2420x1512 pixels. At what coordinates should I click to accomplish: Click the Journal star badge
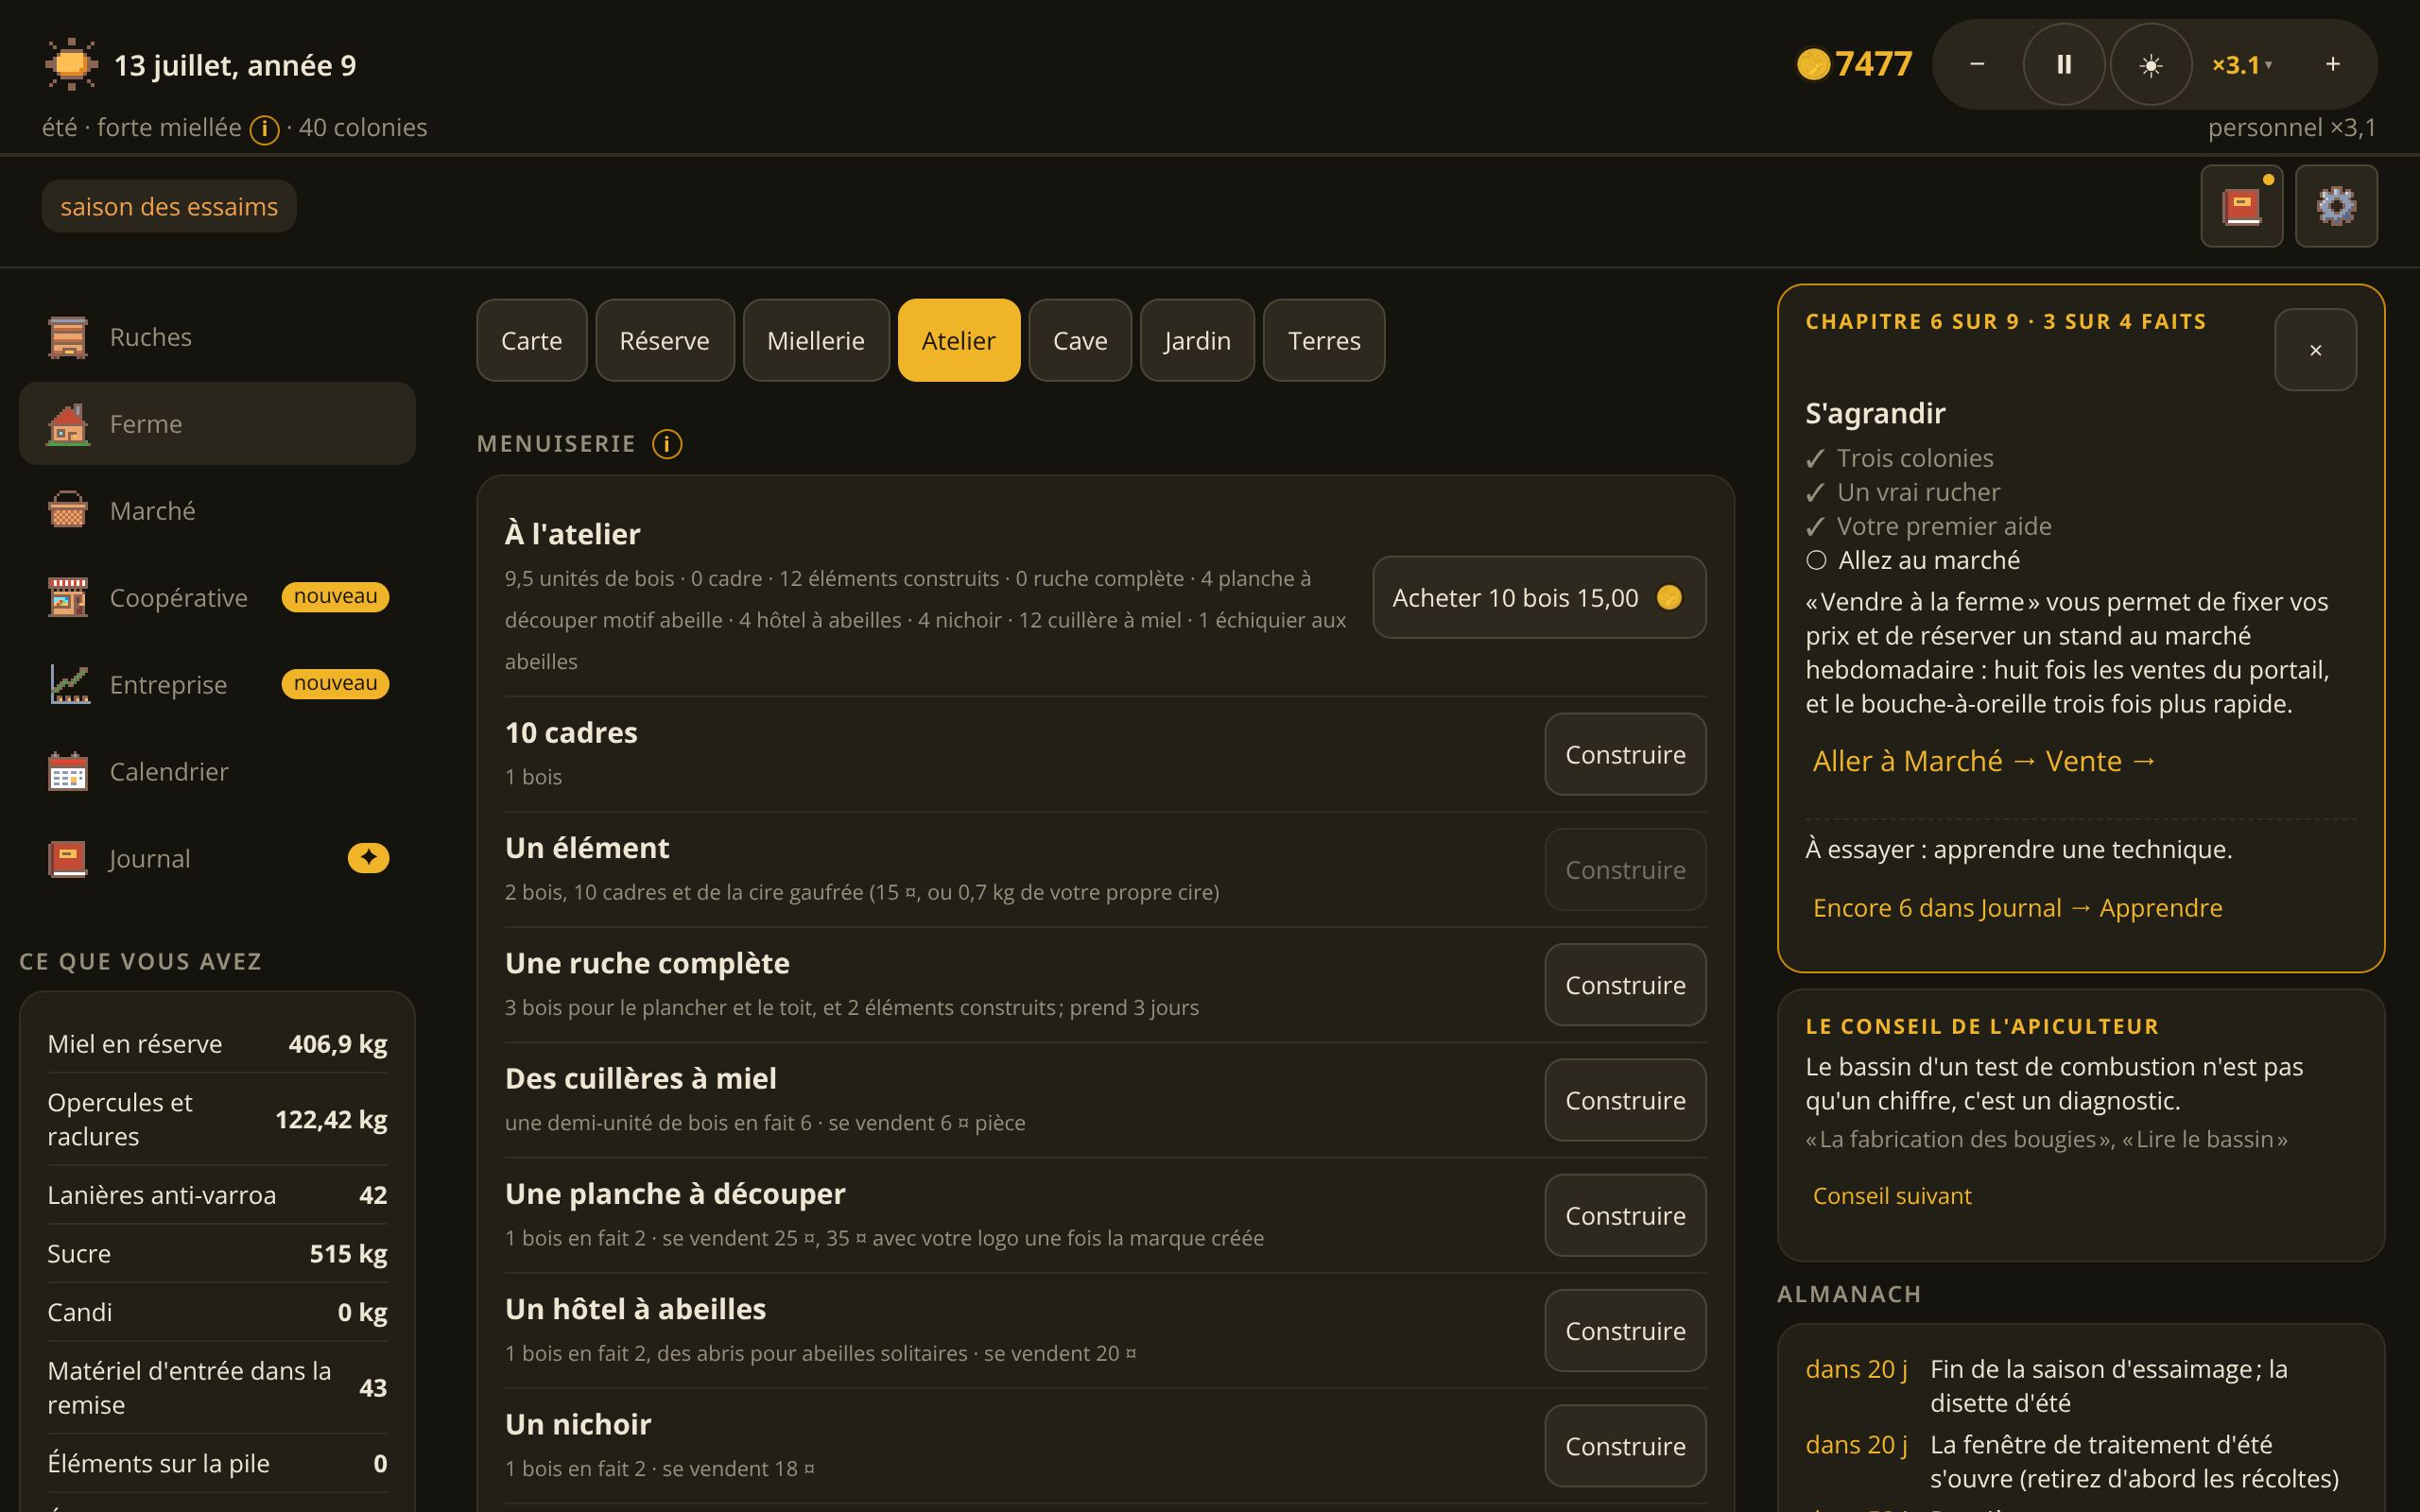368,858
